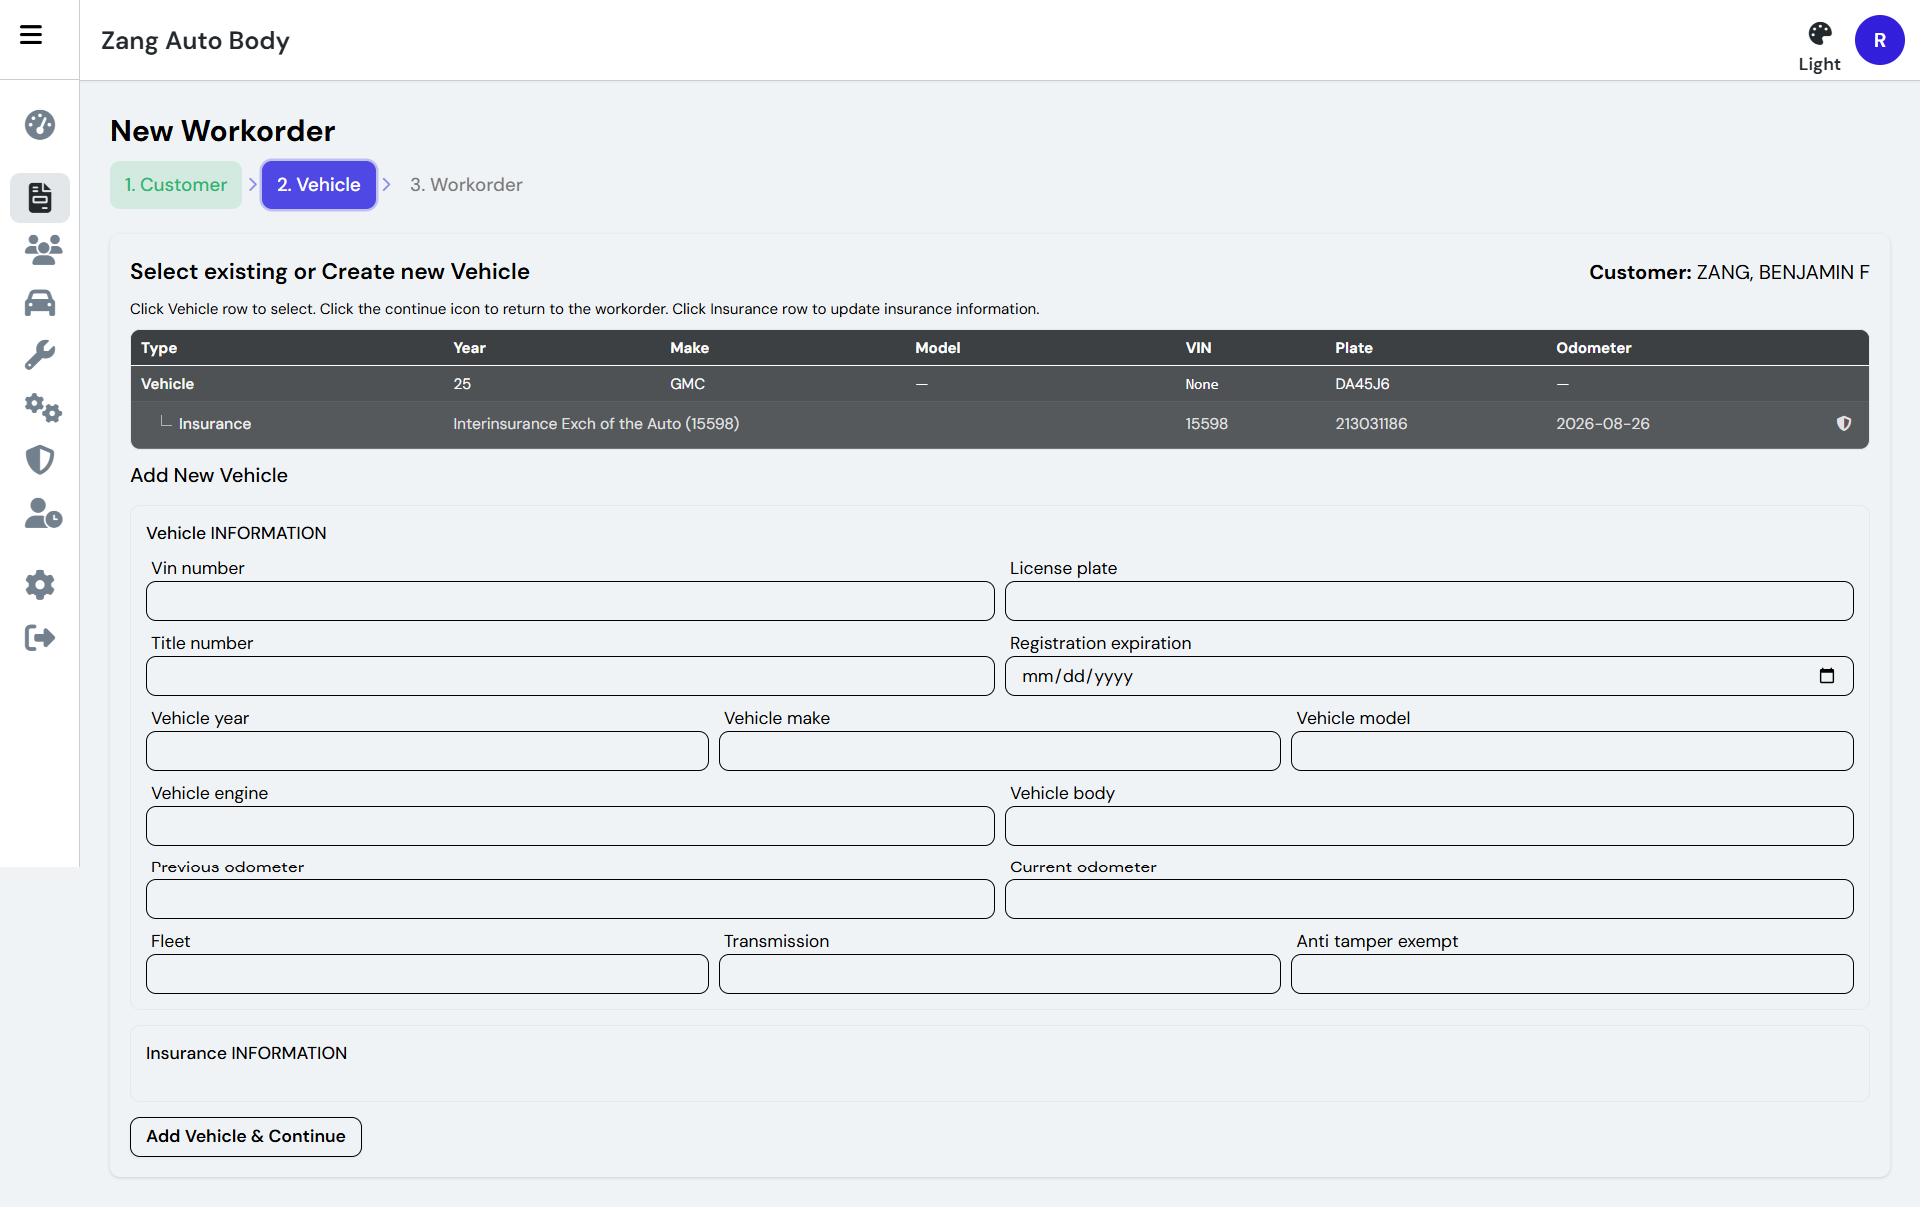Image resolution: width=1920 pixels, height=1207 pixels.
Task: Open the vehicles car icon in sidebar
Action: click(x=40, y=303)
